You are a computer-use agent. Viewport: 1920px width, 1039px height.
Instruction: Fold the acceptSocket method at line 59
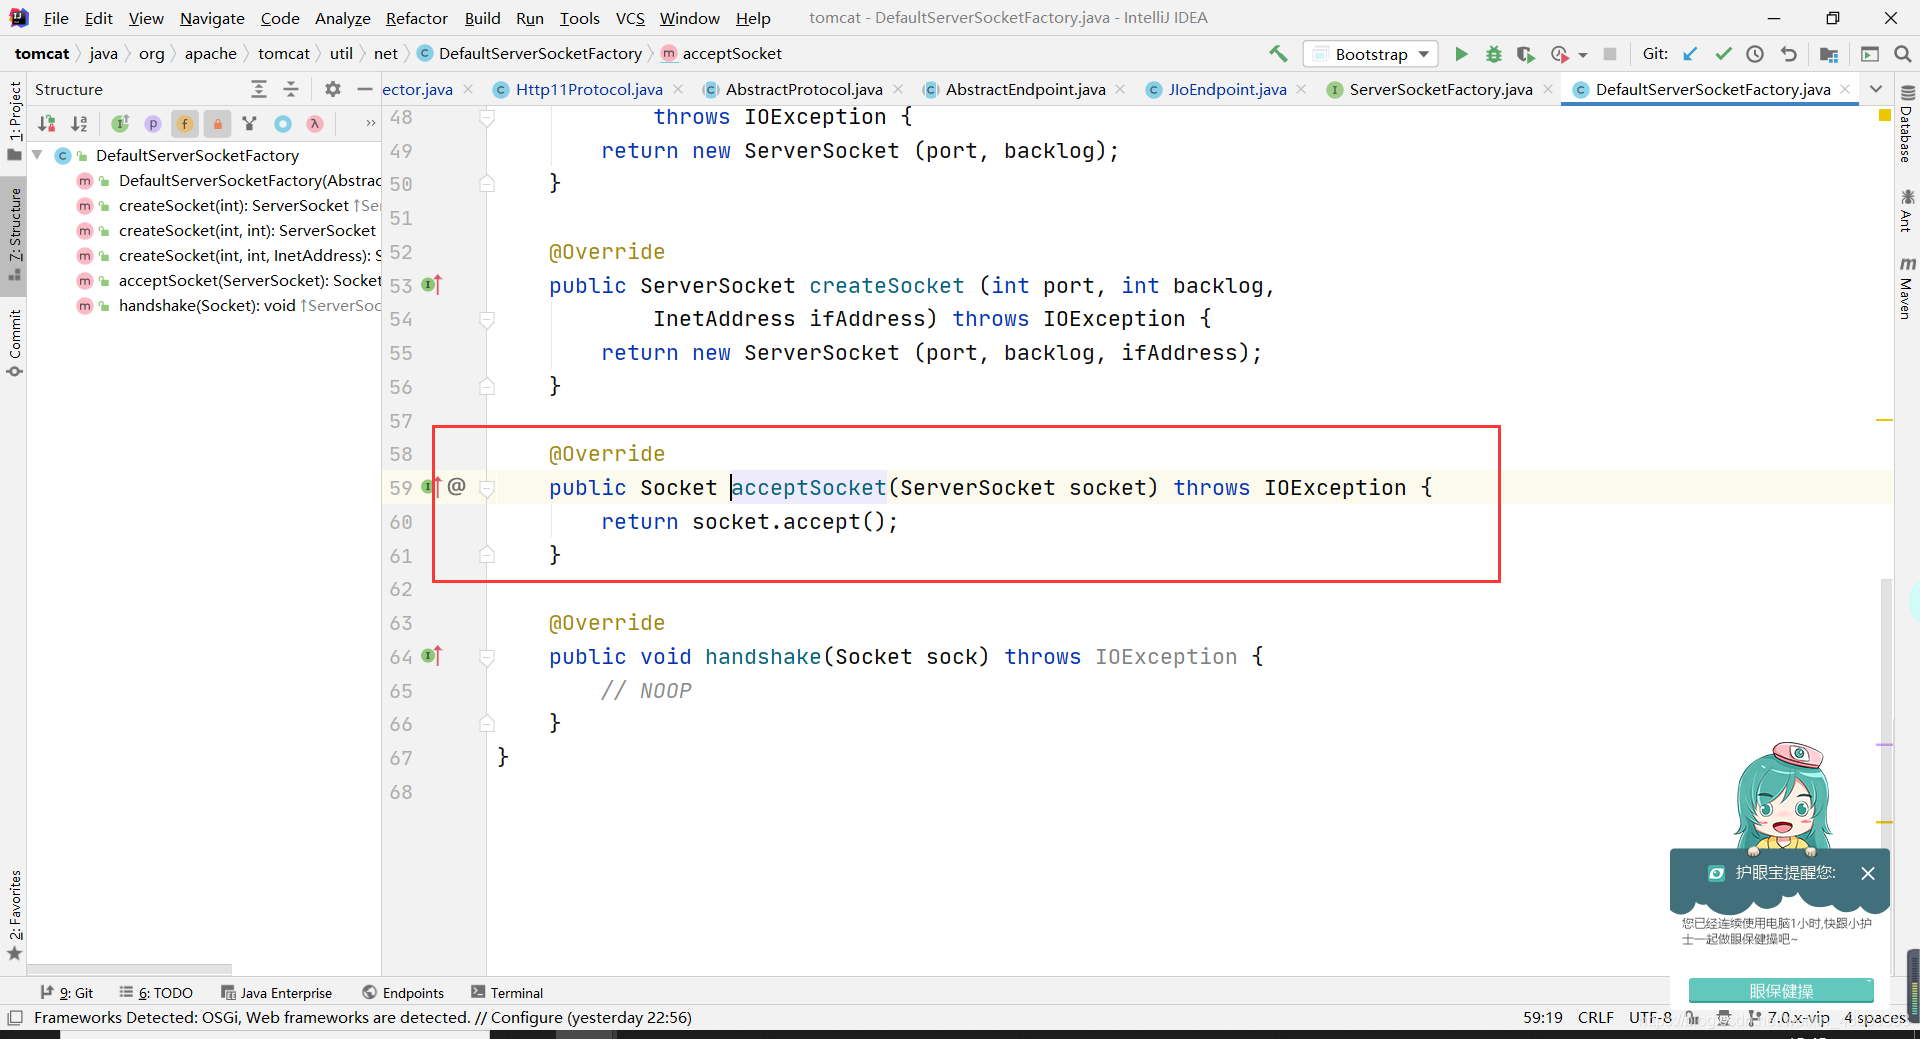click(x=487, y=488)
